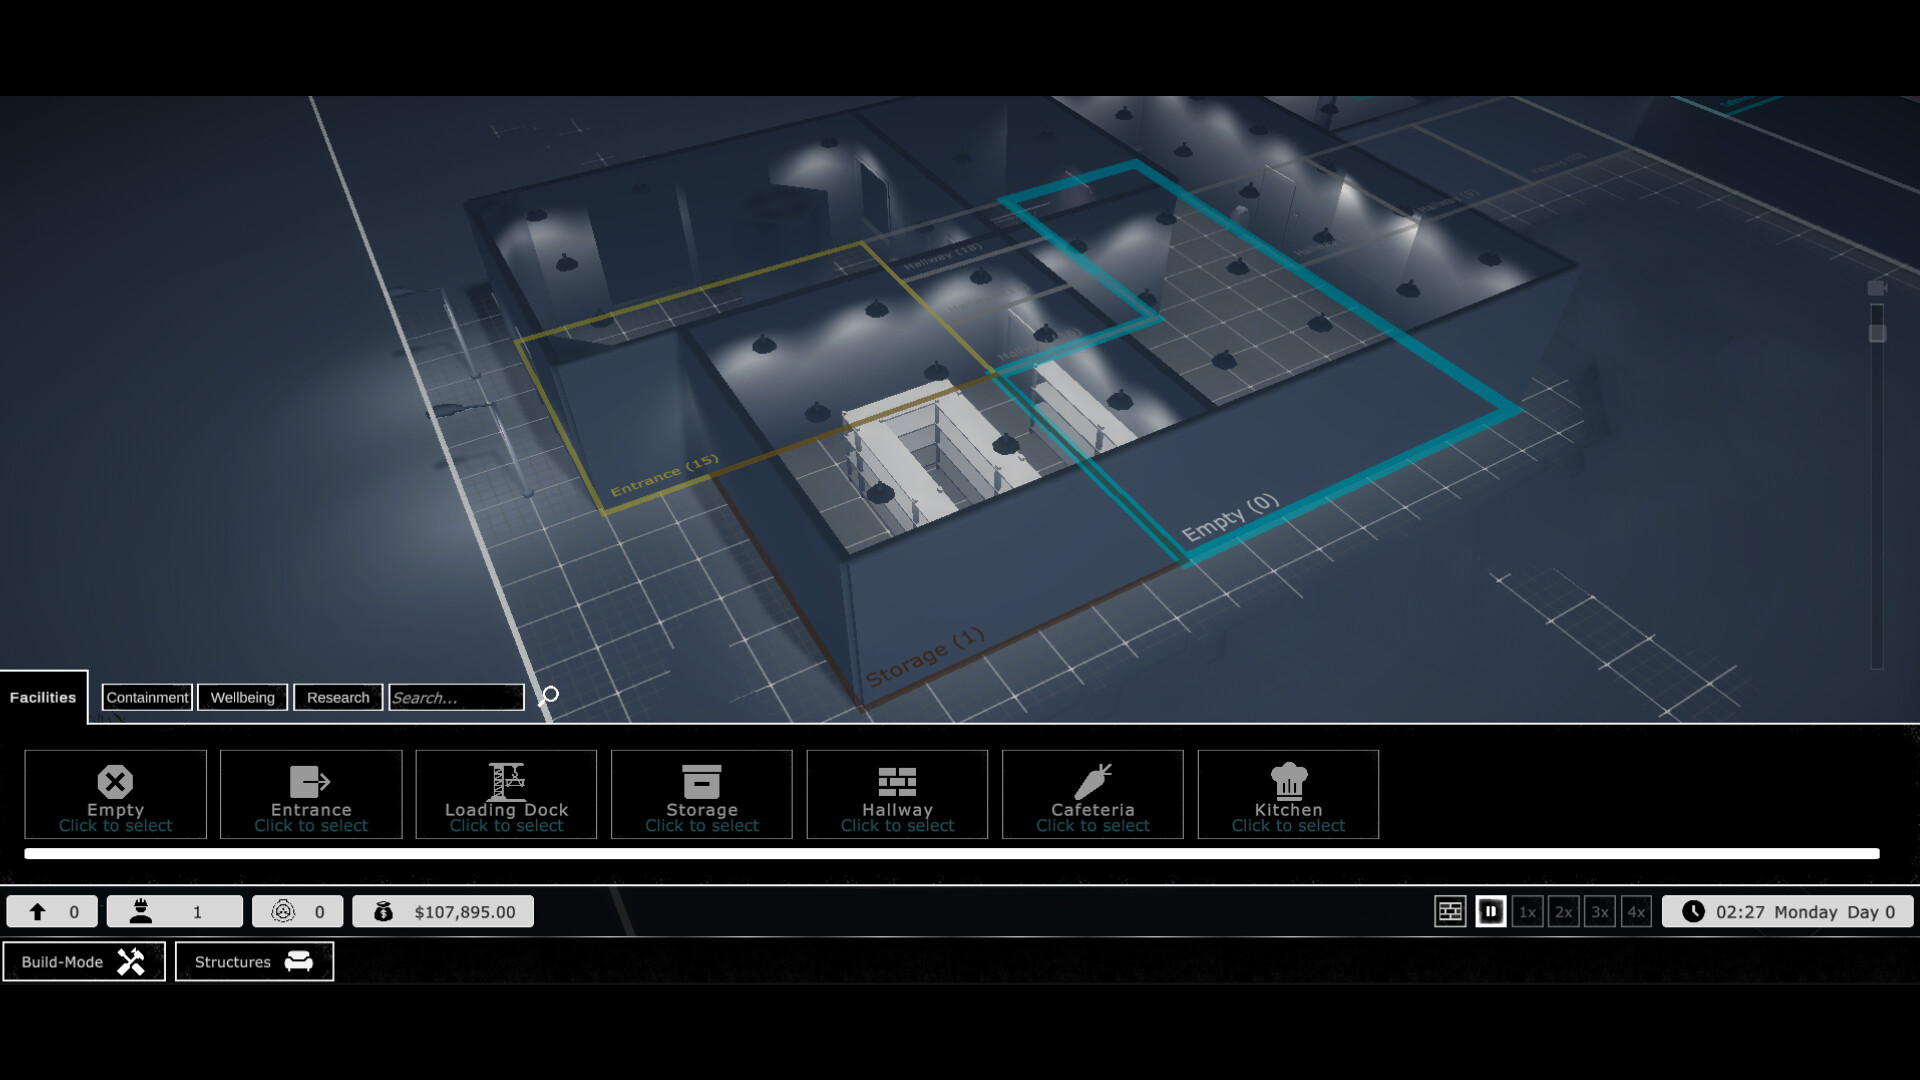Select the Cafeteria carrot icon
Image resolution: width=1920 pixels, height=1080 pixels.
tap(1092, 781)
